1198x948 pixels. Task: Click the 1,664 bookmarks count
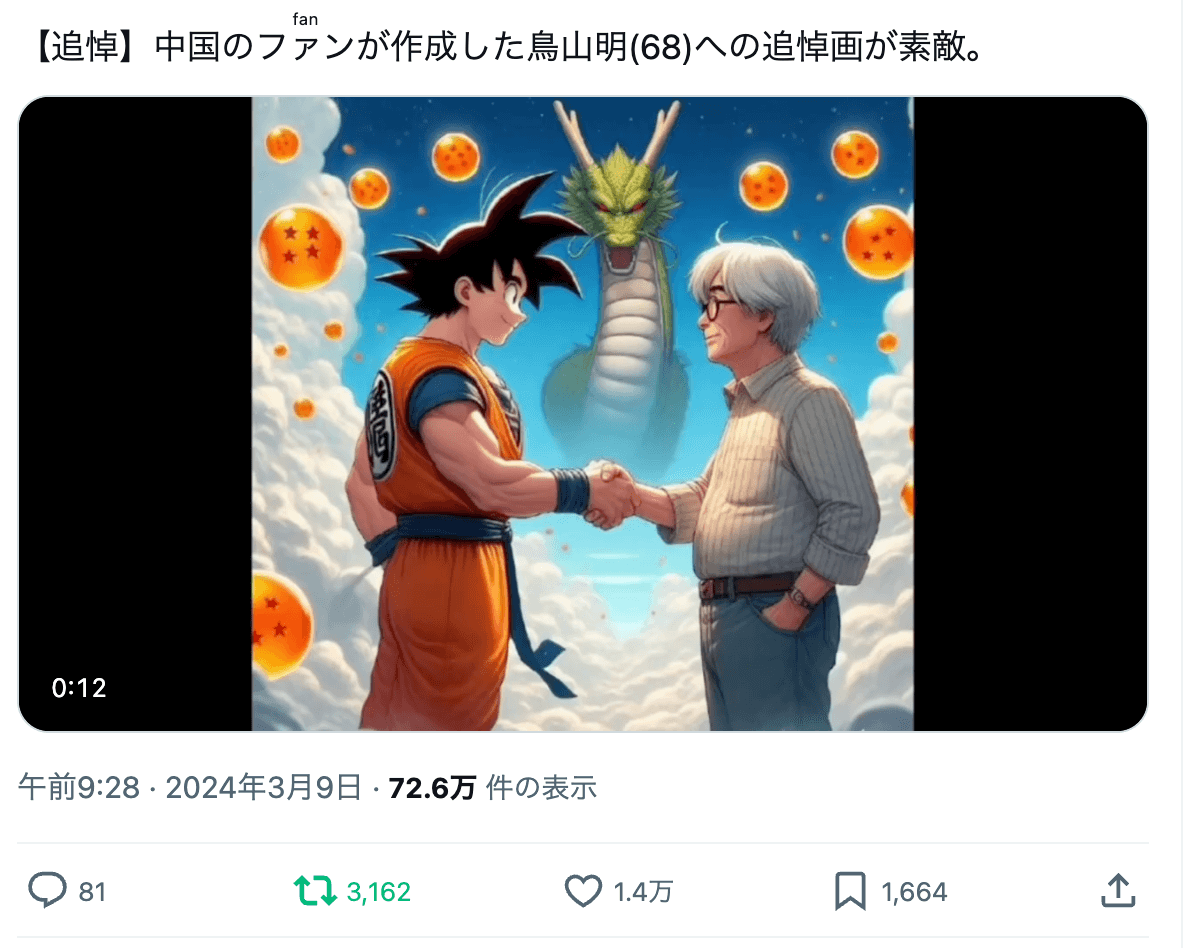point(914,891)
